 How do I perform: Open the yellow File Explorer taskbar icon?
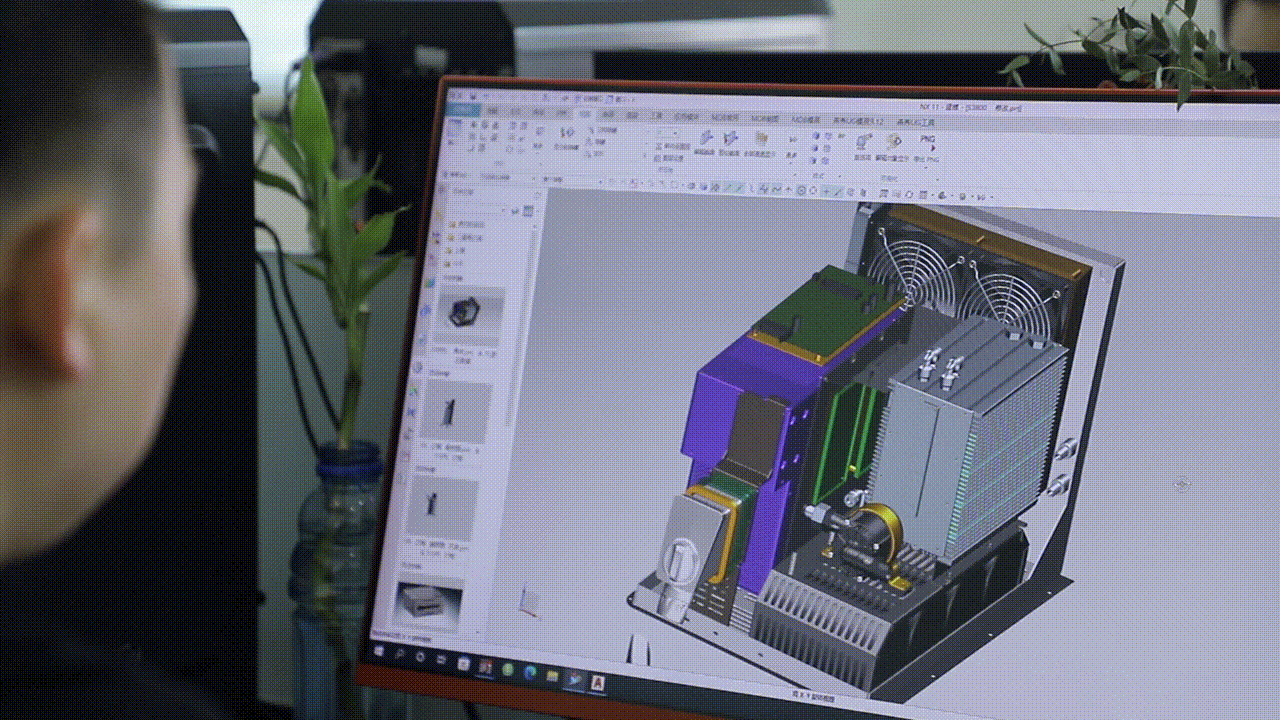pyautogui.click(x=552, y=676)
